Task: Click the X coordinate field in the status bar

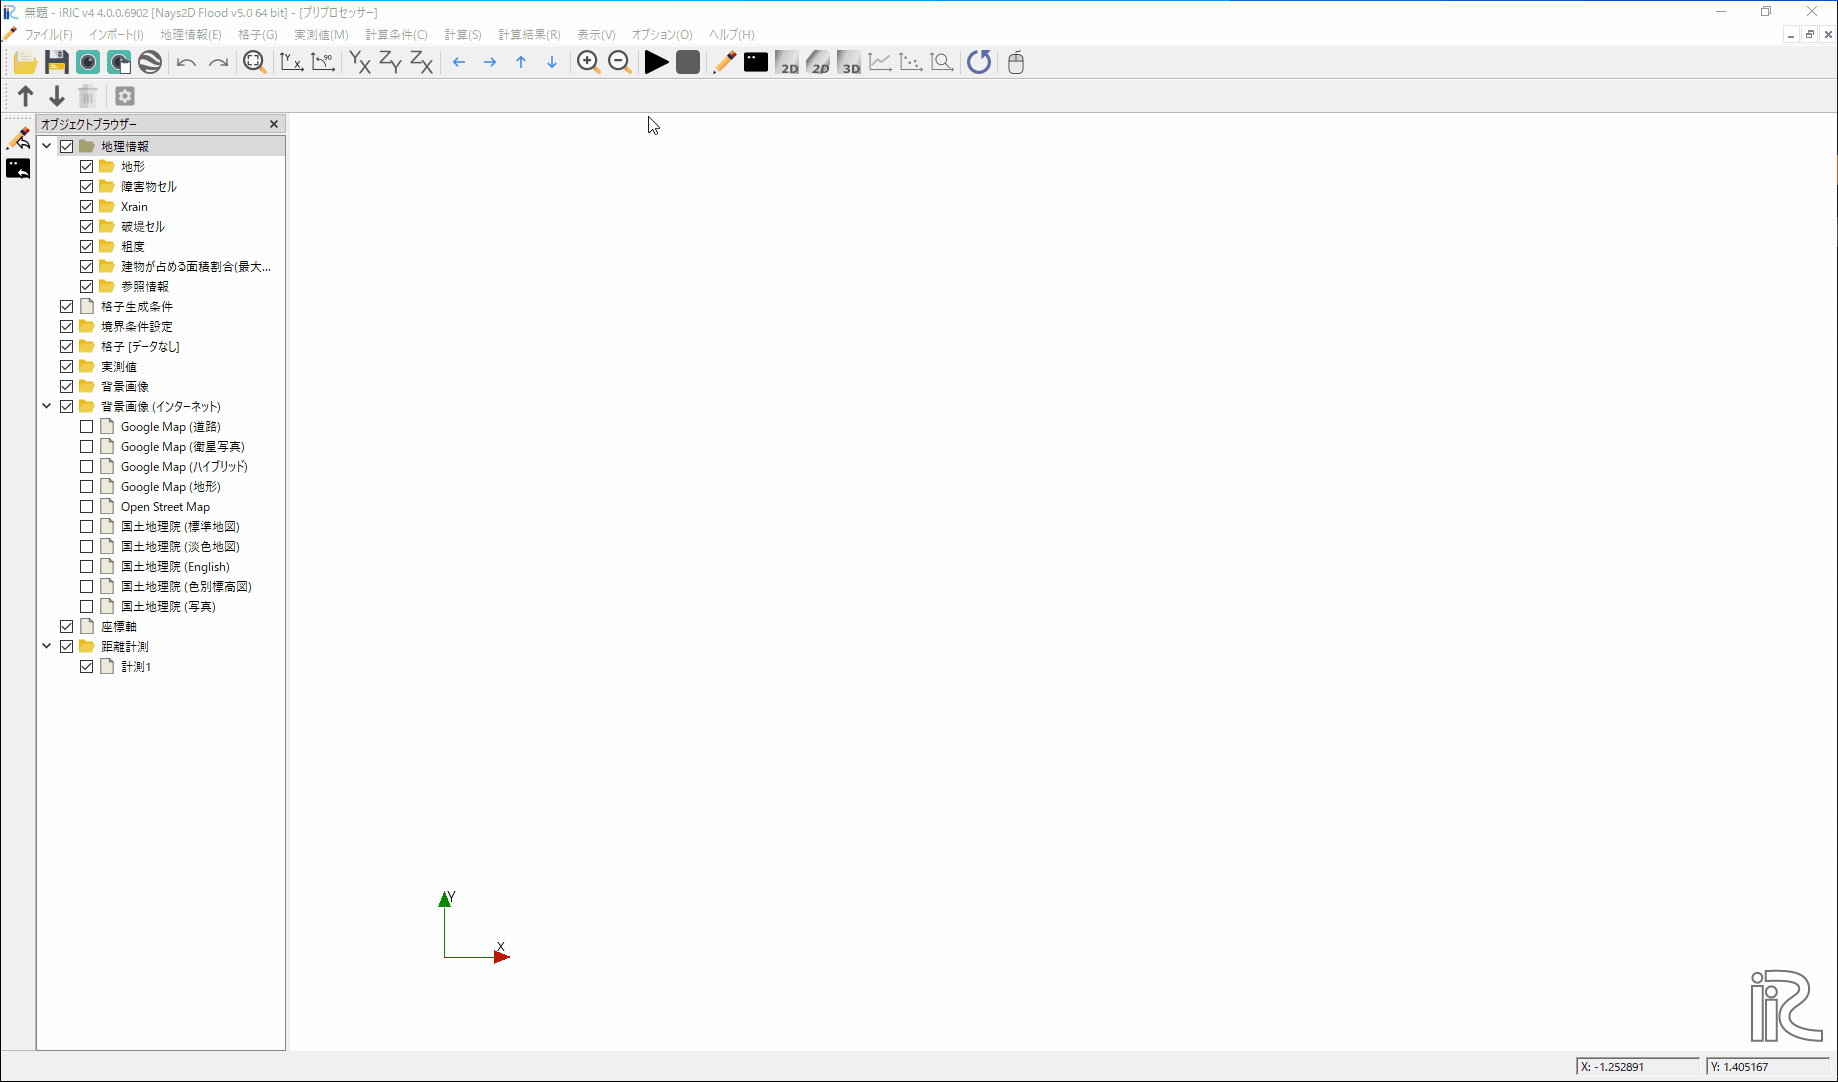Action: 1638,1066
